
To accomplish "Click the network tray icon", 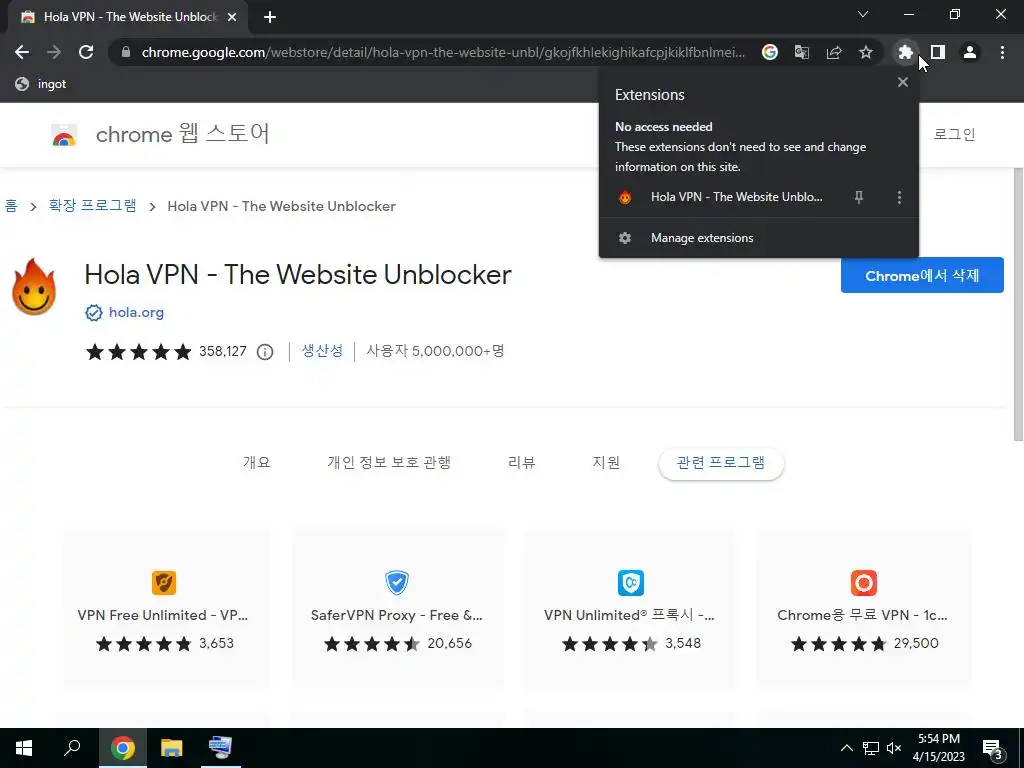I will tap(871, 748).
